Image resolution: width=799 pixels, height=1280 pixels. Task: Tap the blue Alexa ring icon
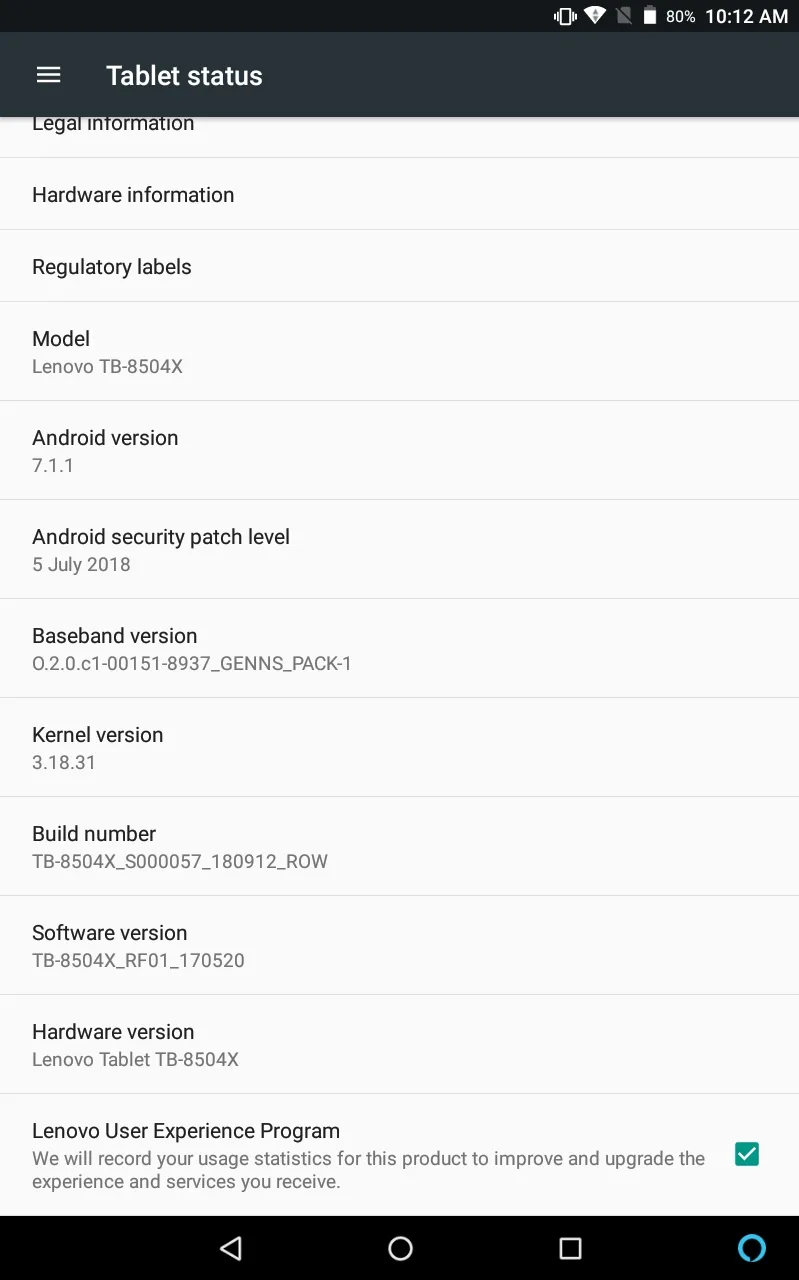(x=751, y=1248)
